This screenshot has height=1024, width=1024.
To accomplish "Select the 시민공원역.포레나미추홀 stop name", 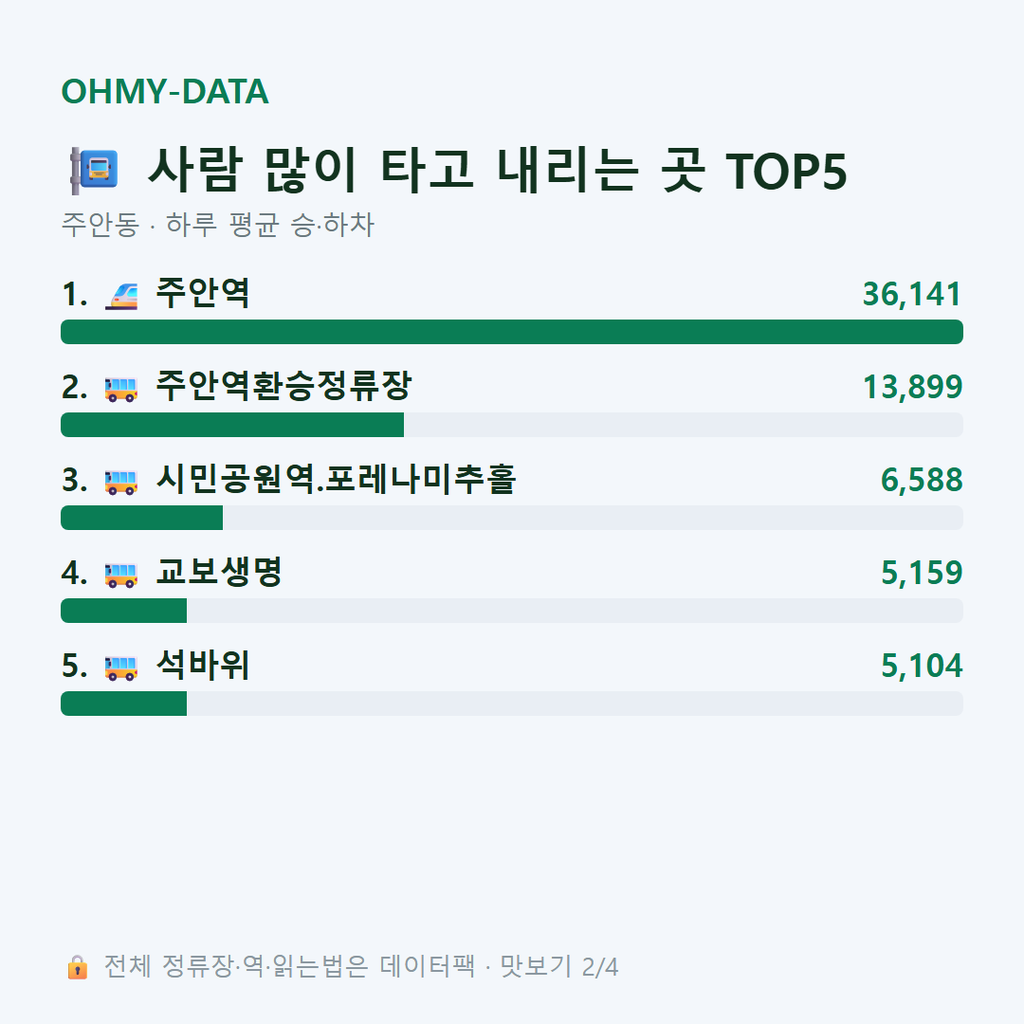I will click(336, 479).
